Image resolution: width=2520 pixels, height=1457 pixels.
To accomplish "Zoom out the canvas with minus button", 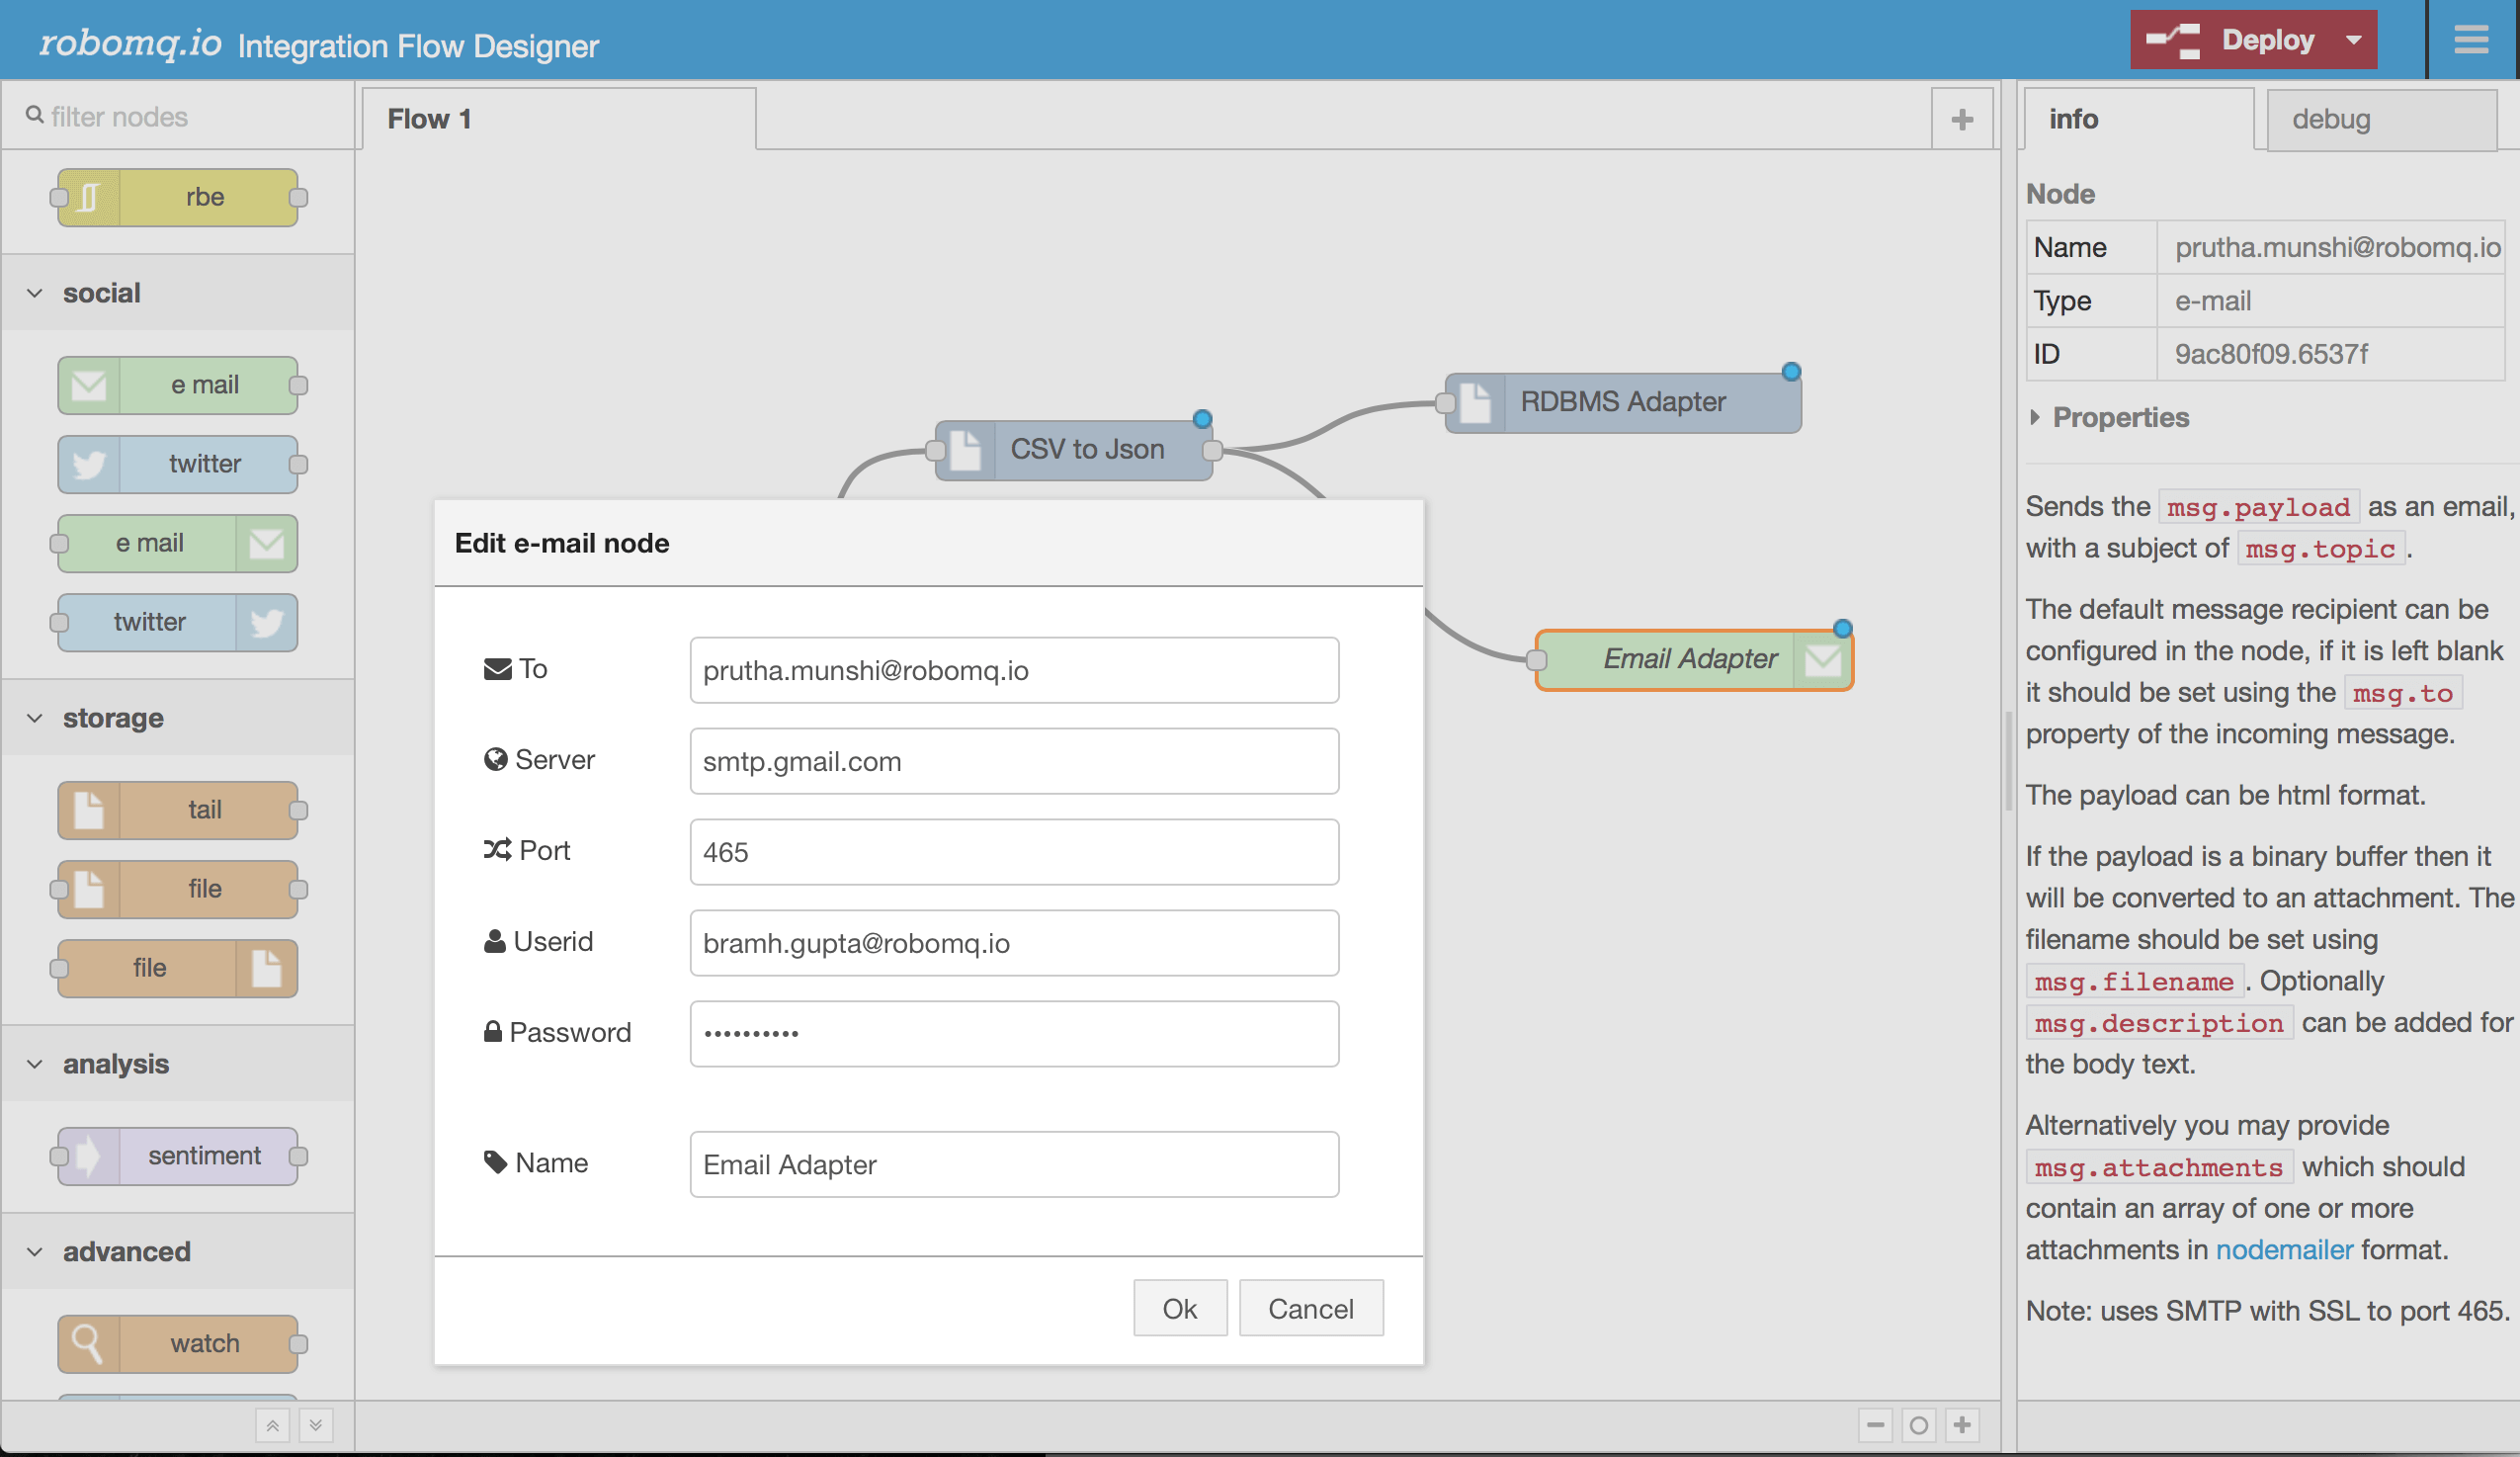I will [x=1875, y=1425].
